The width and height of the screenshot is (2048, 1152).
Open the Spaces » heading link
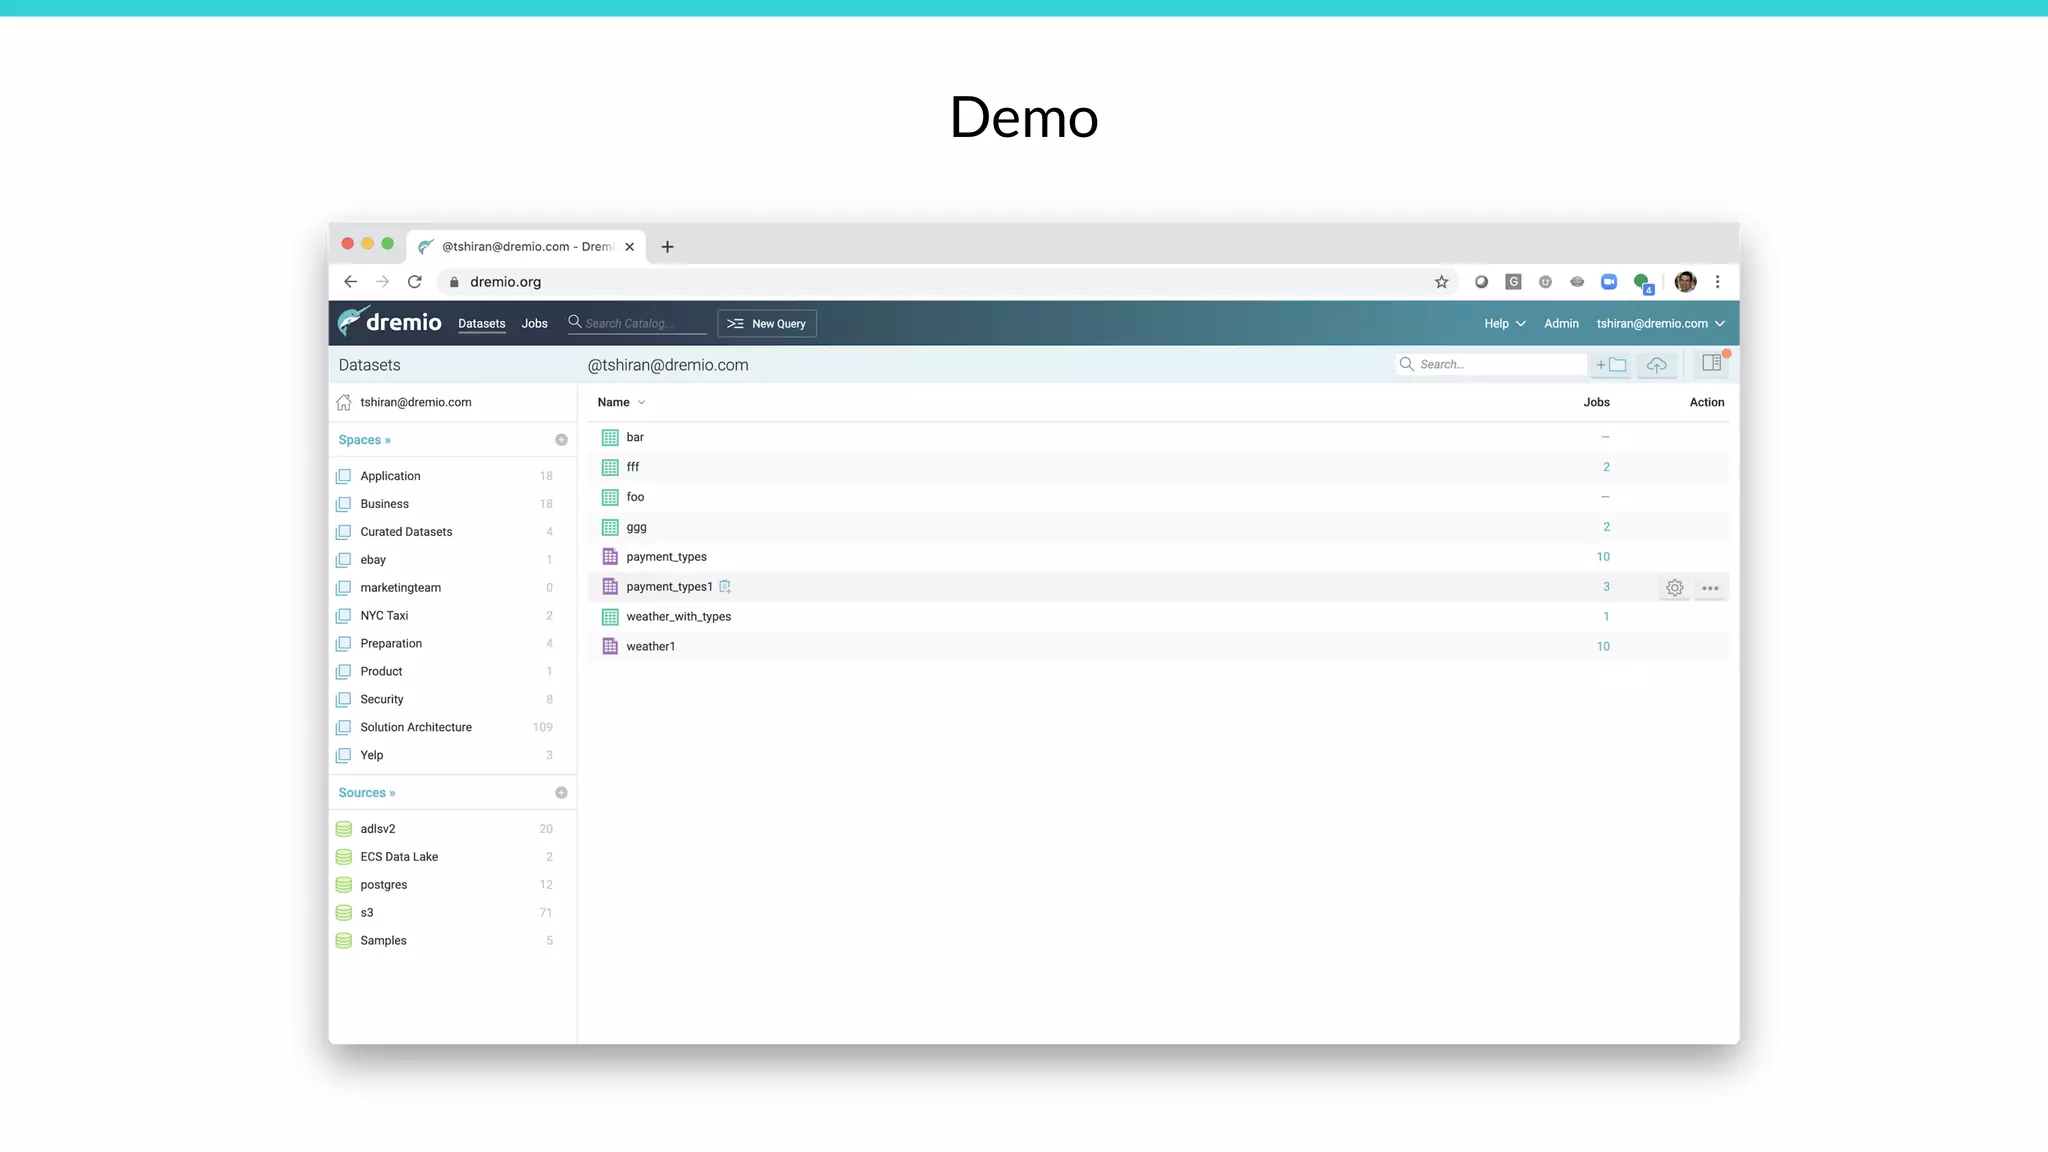(364, 440)
